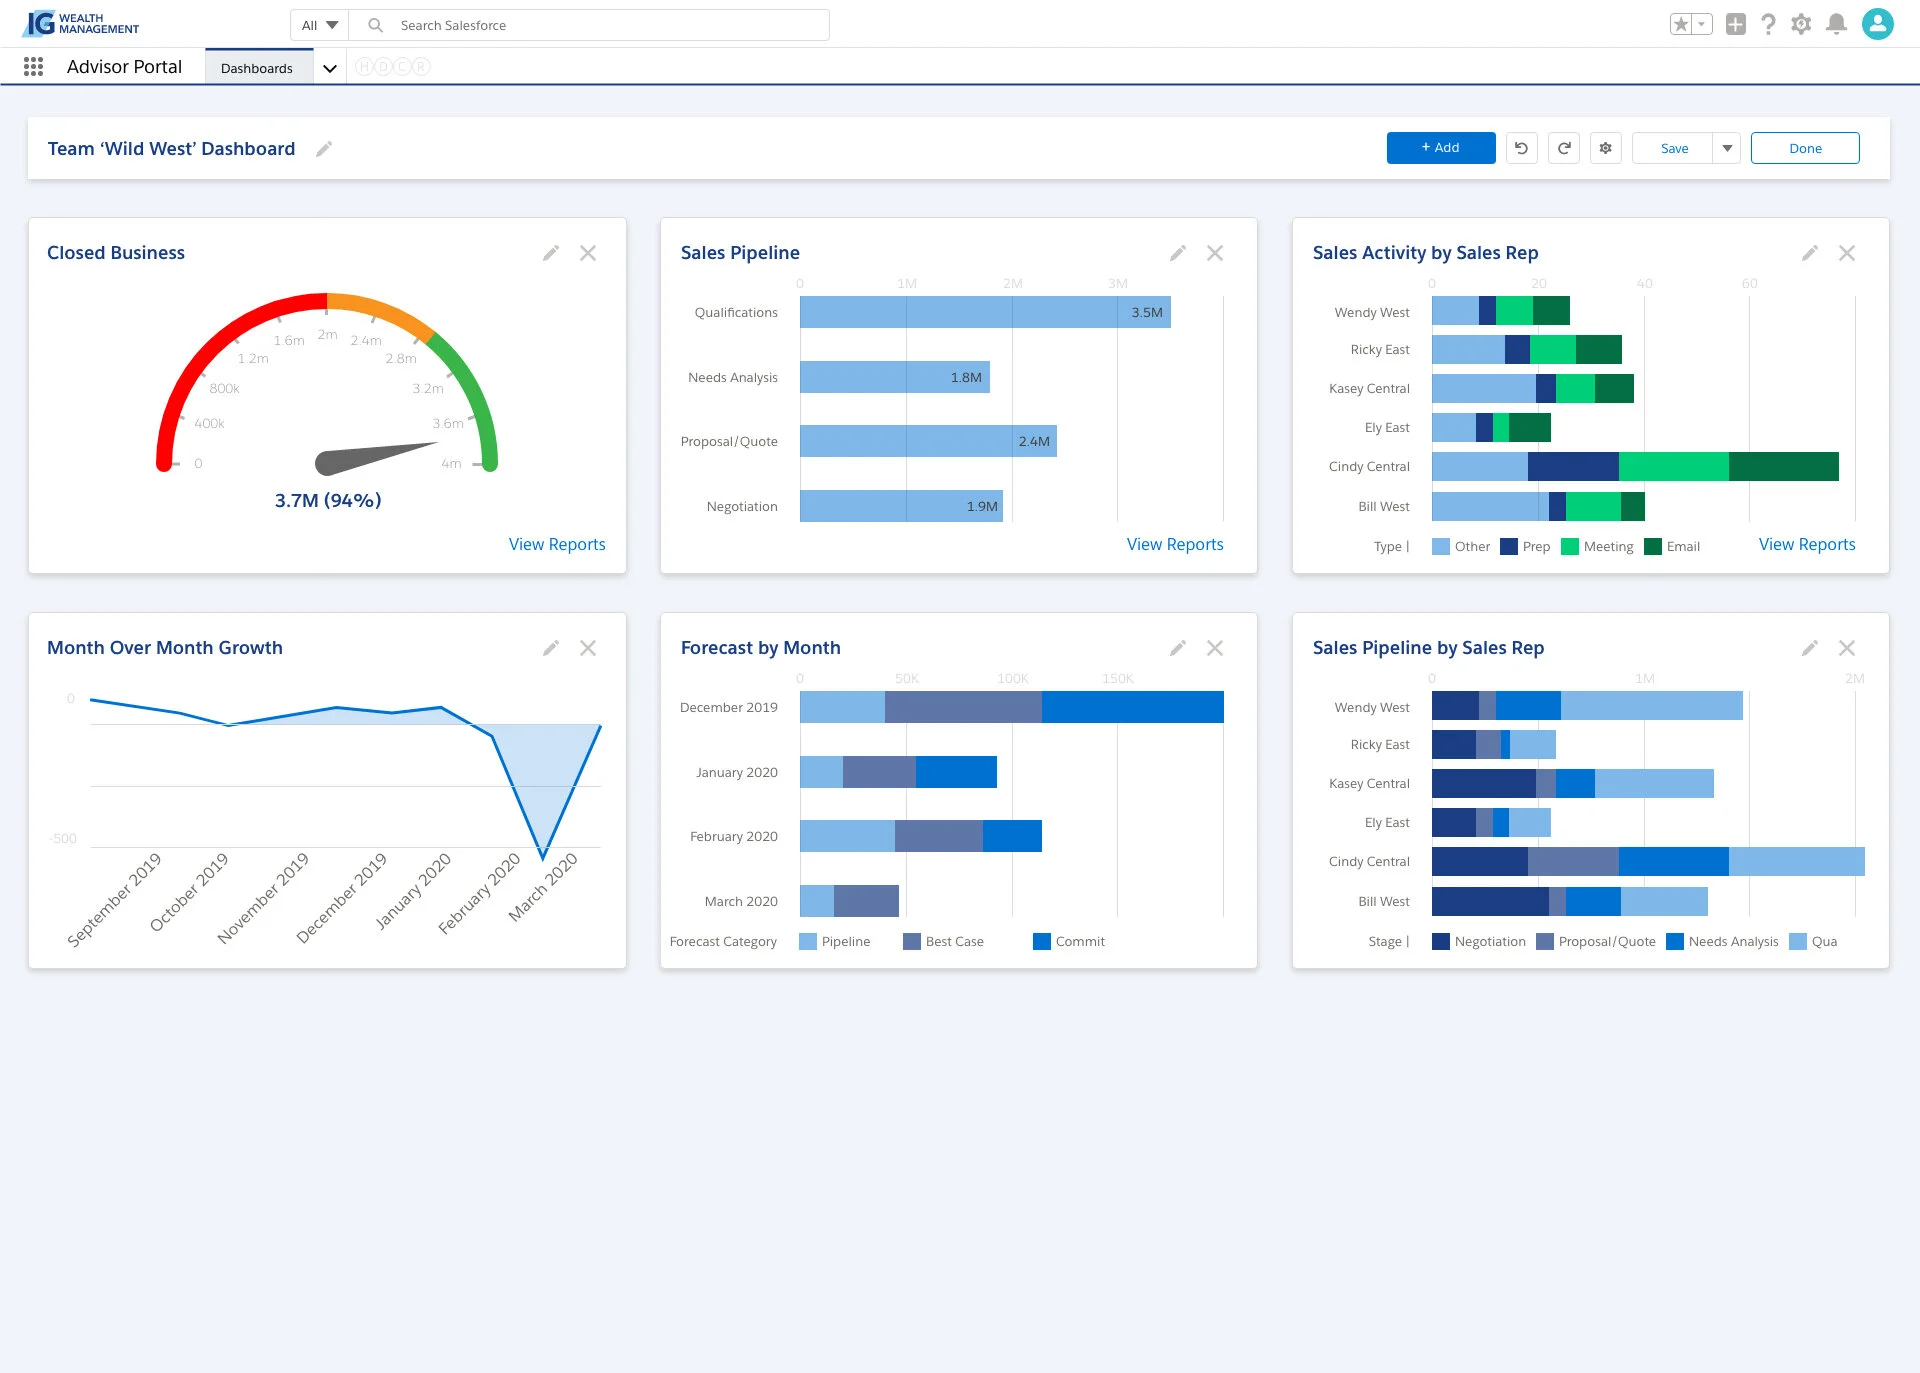The image size is (1920, 1373).
Task: Undo the last dashboard change
Action: (1521, 147)
